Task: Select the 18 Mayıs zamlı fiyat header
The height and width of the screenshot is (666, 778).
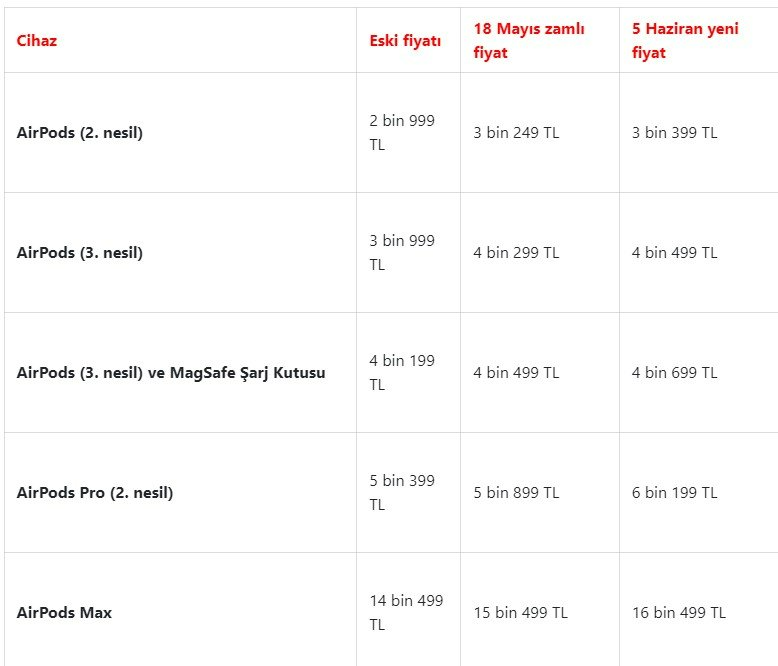Action: pyautogui.click(x=529, y=41)
